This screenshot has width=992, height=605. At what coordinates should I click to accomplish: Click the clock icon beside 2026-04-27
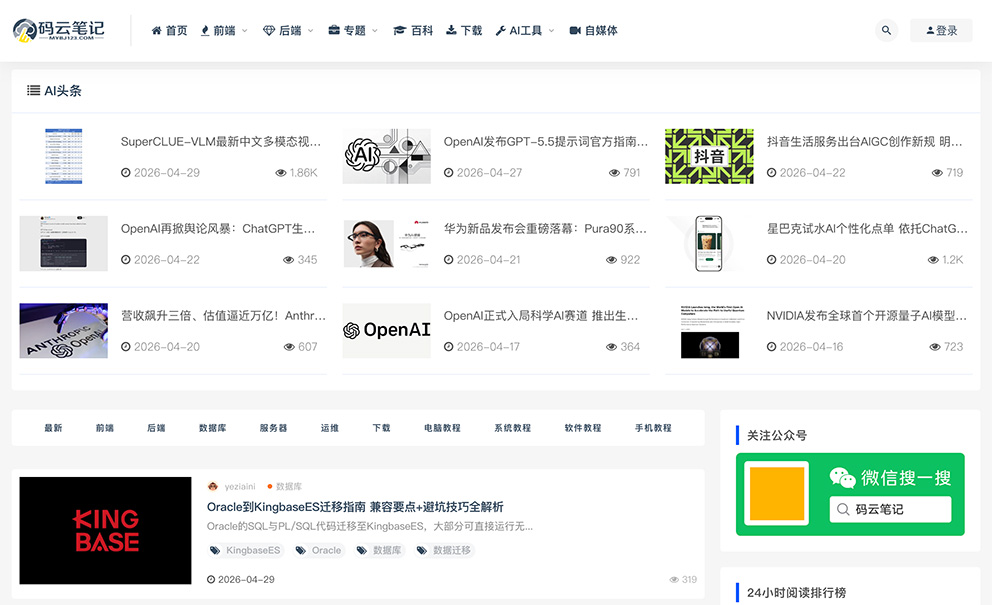pos(449,173)
